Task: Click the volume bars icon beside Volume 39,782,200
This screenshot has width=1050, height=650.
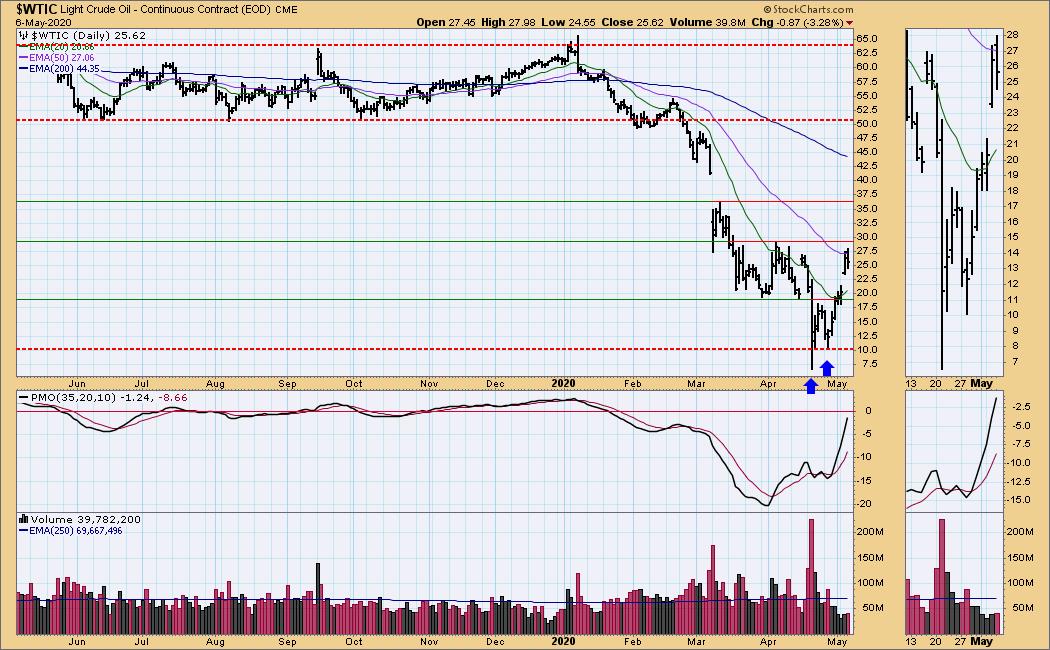Action: click(x=23, y=519)
